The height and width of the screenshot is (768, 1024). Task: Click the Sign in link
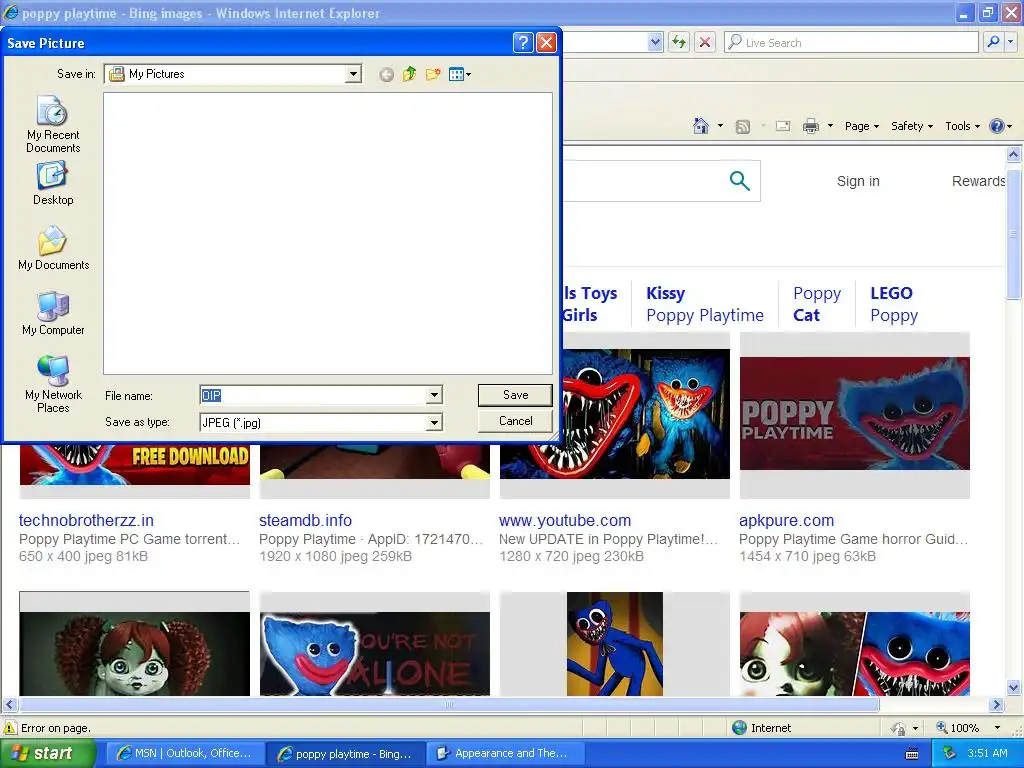(858, 181)
